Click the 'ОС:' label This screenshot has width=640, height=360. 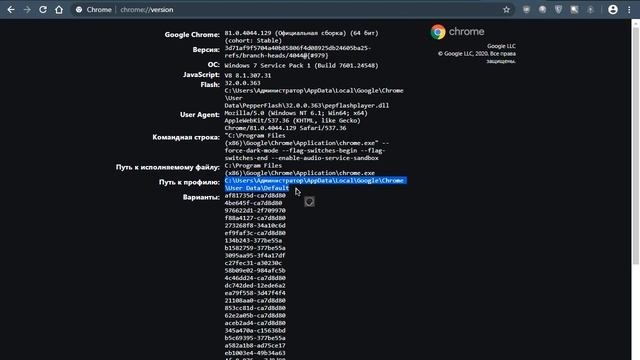pos(213,65)
